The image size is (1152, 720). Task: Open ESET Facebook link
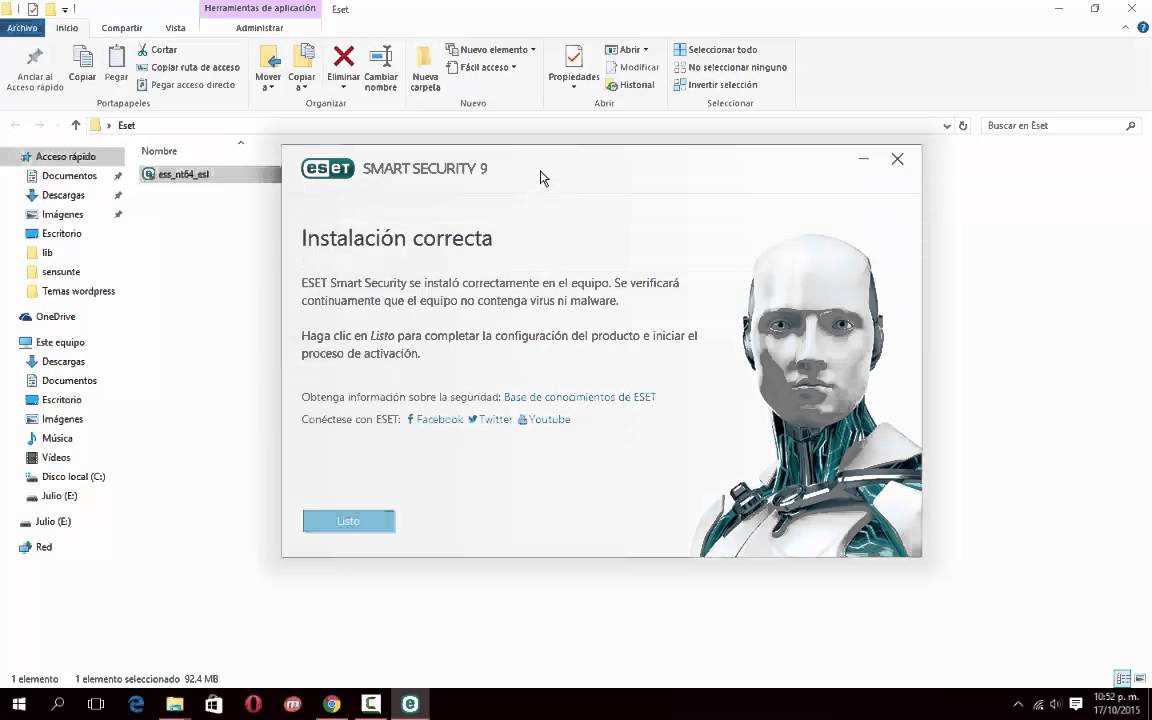tap(434, 420)
